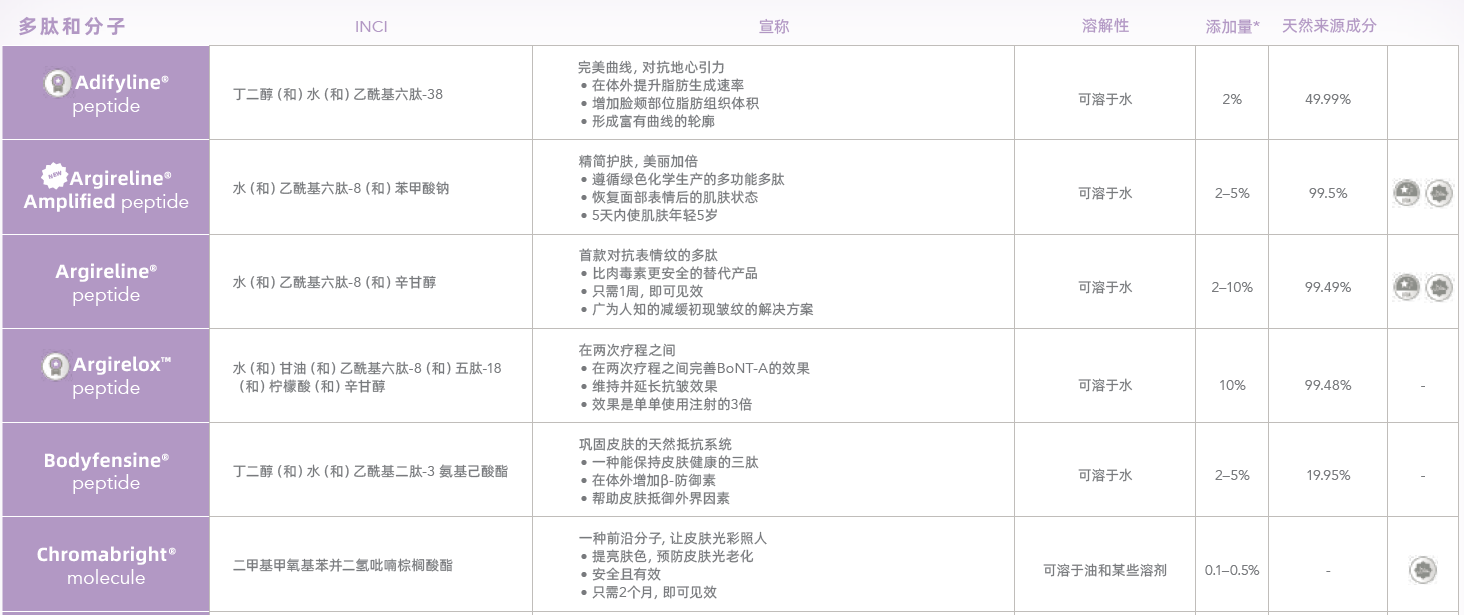
Task: Click the NEW badge on Argireline Amplified
Action: (54, 177)
